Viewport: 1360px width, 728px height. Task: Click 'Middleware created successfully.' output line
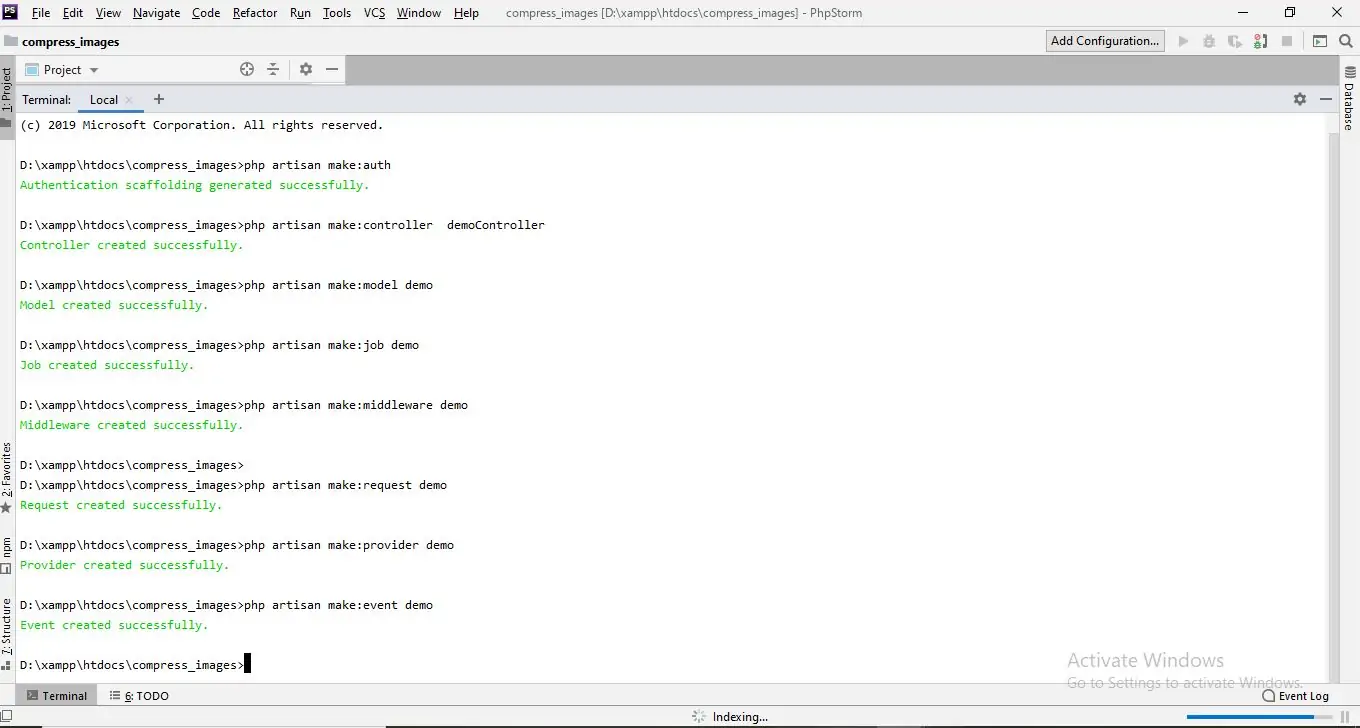[132, 425]
